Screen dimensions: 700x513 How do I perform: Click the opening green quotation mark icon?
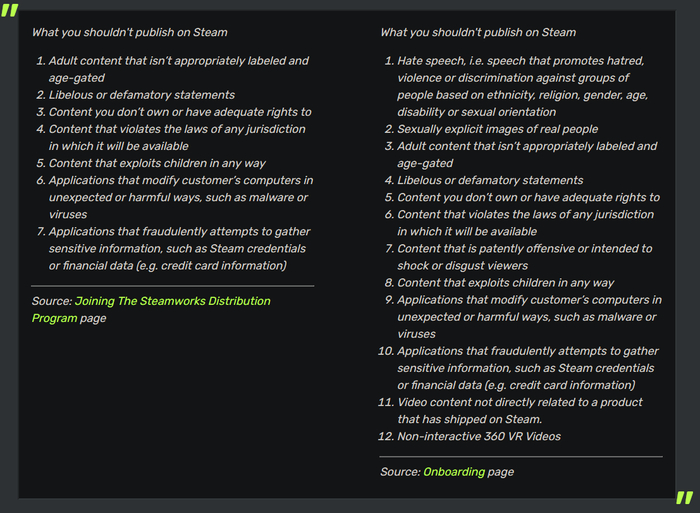tap(9, 11)
